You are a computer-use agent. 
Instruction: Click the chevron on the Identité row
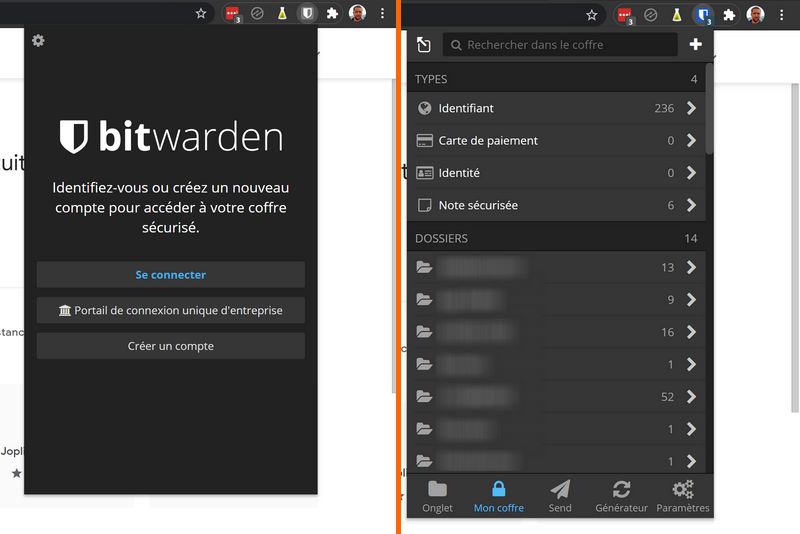coord(691,173)
